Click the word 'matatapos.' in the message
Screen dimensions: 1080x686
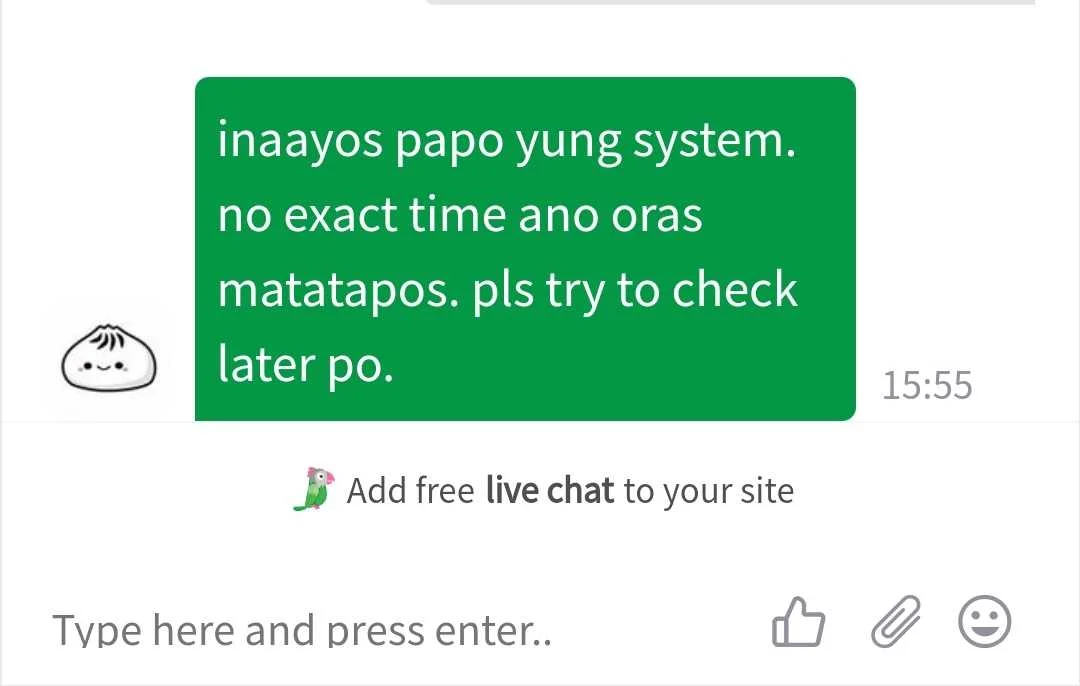pyautogui.click(x=338, y=291)
